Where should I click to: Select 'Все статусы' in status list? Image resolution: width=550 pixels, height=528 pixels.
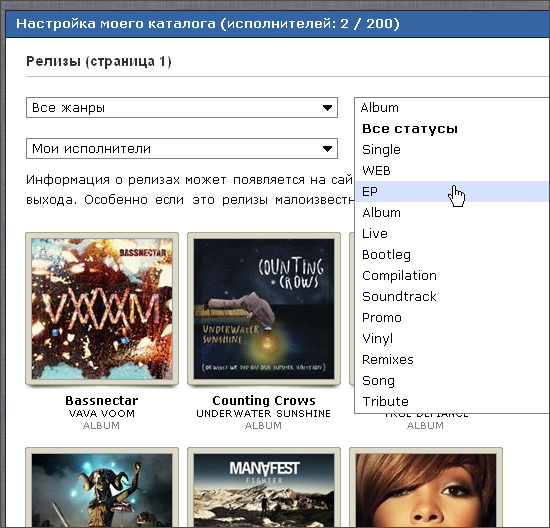click(x=452, y=129)
